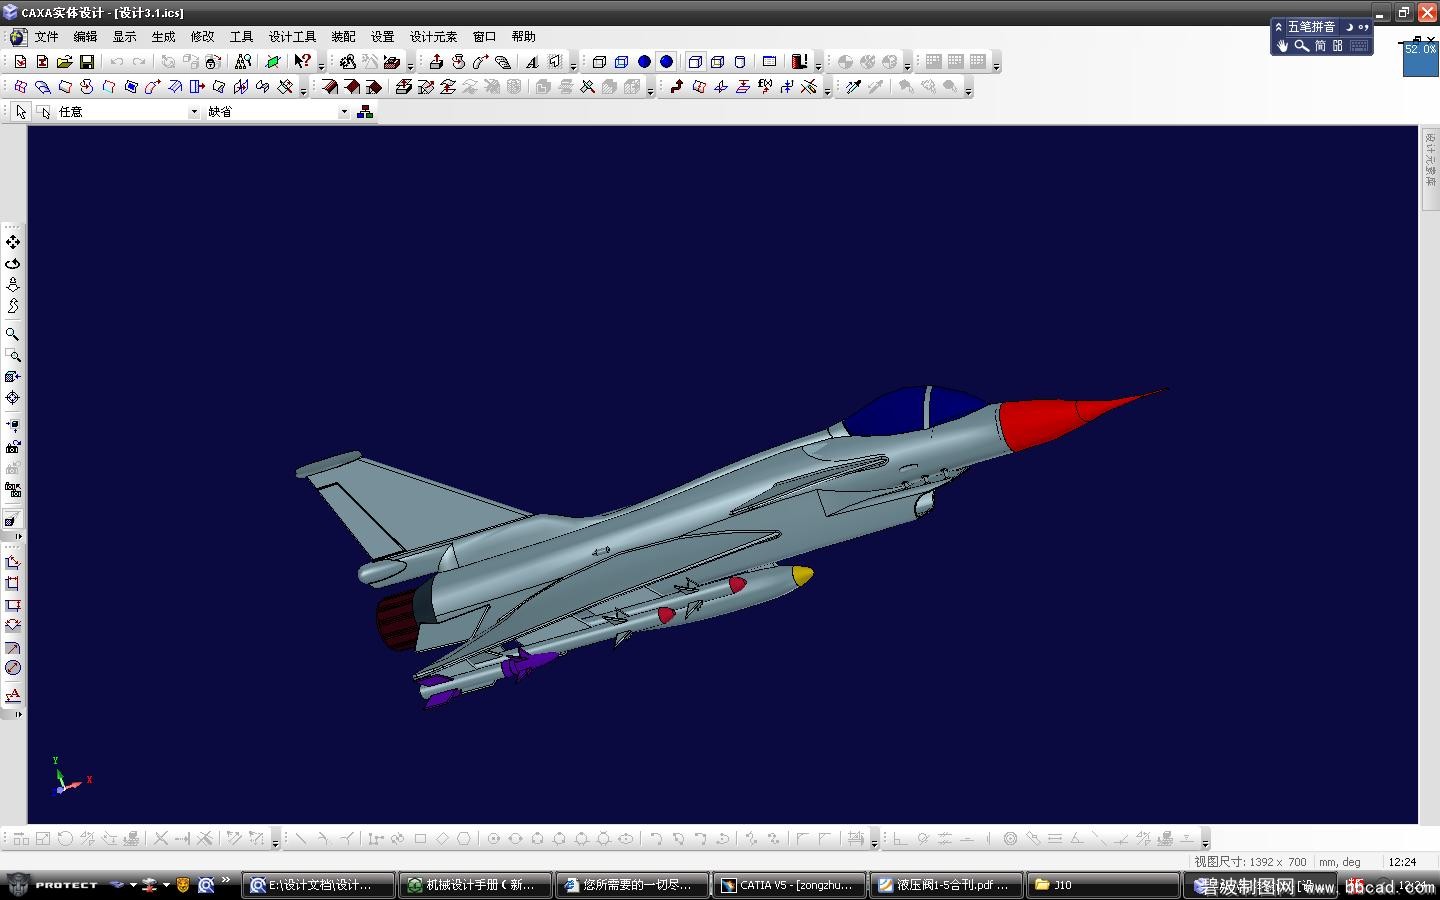This screenshot has width=1440, height=900.
Task: Click the eyedropper pick tool icon
Action: [854, 87]
